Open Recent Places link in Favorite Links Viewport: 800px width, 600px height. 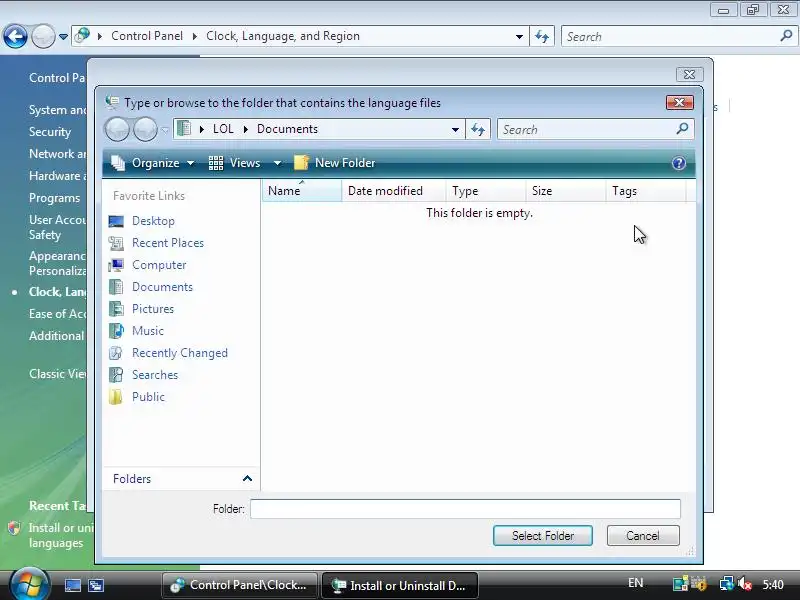click(168, 243)
